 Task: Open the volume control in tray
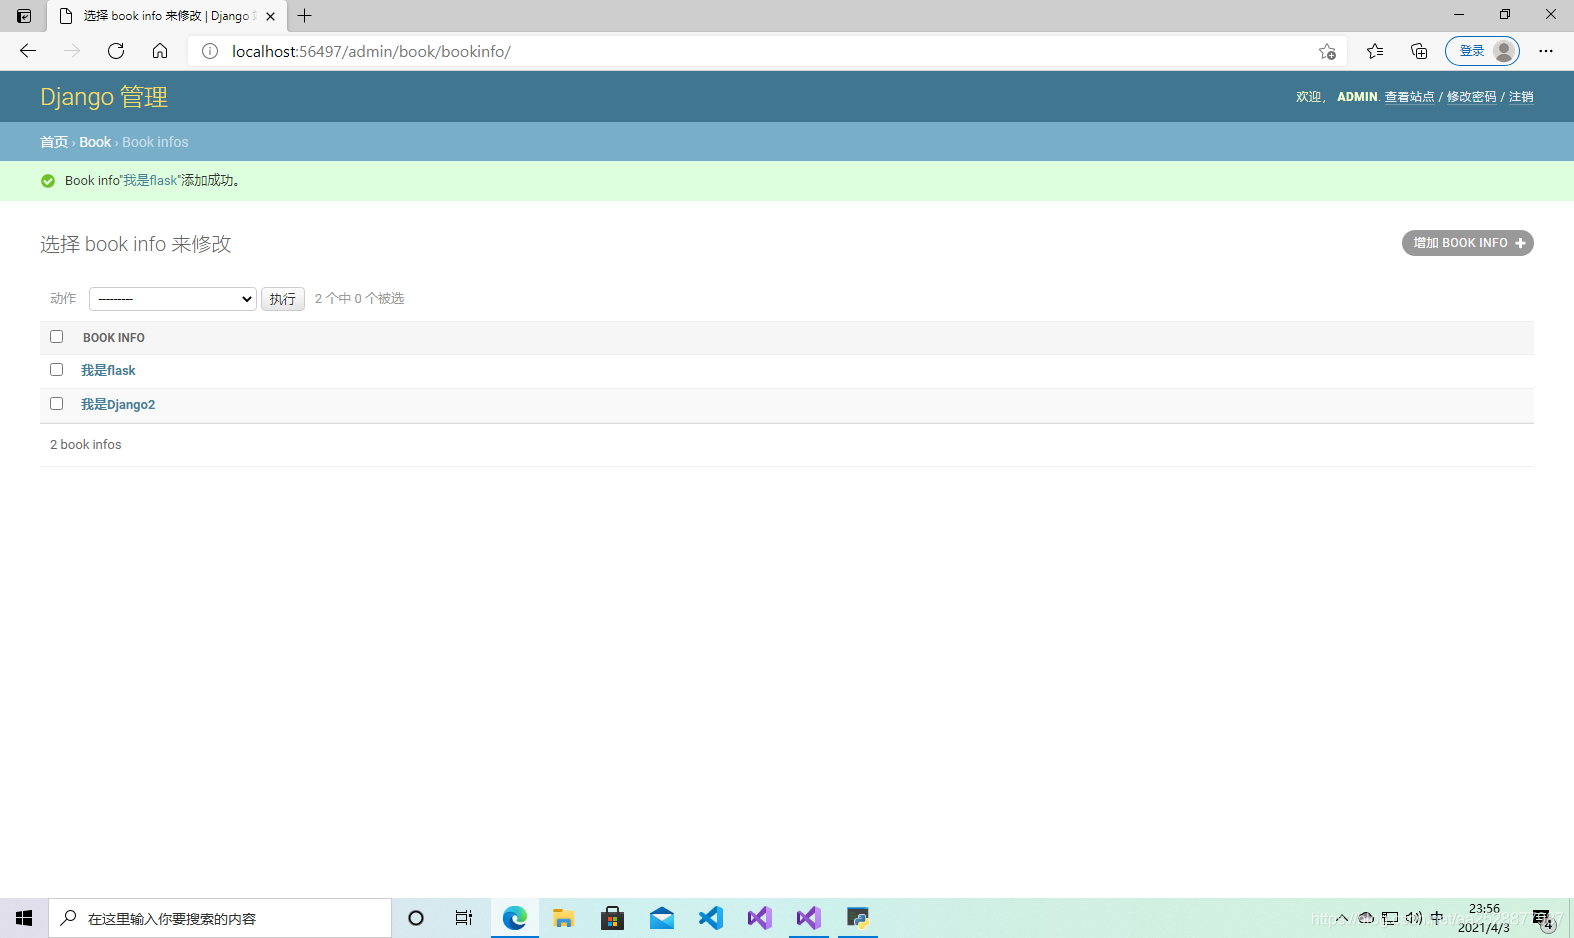1414,918
